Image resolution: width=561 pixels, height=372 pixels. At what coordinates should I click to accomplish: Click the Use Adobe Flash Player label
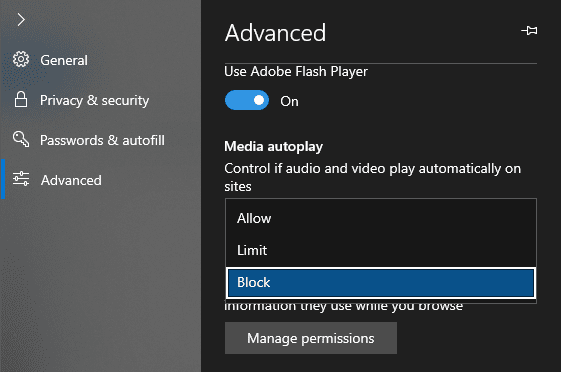[296, 72]
